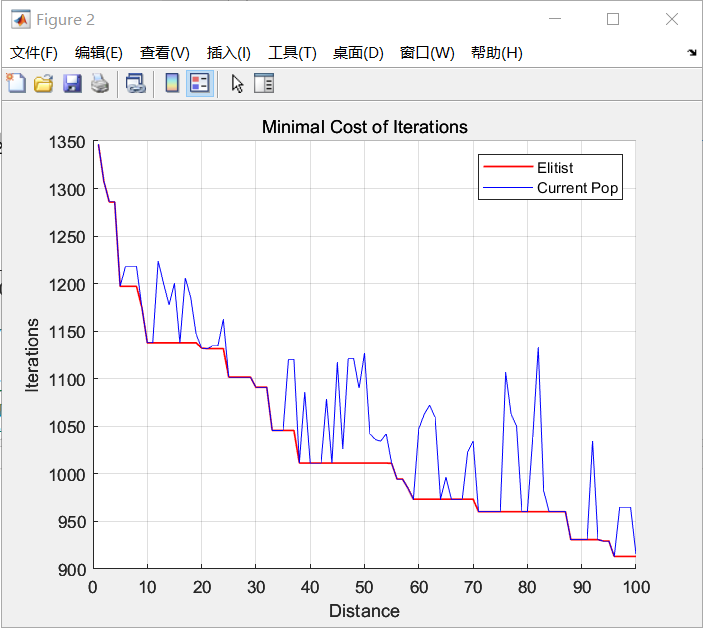Screen dimensions: 703x628
Task: Click the x-axis tick label 100
Action: (636, 587)
